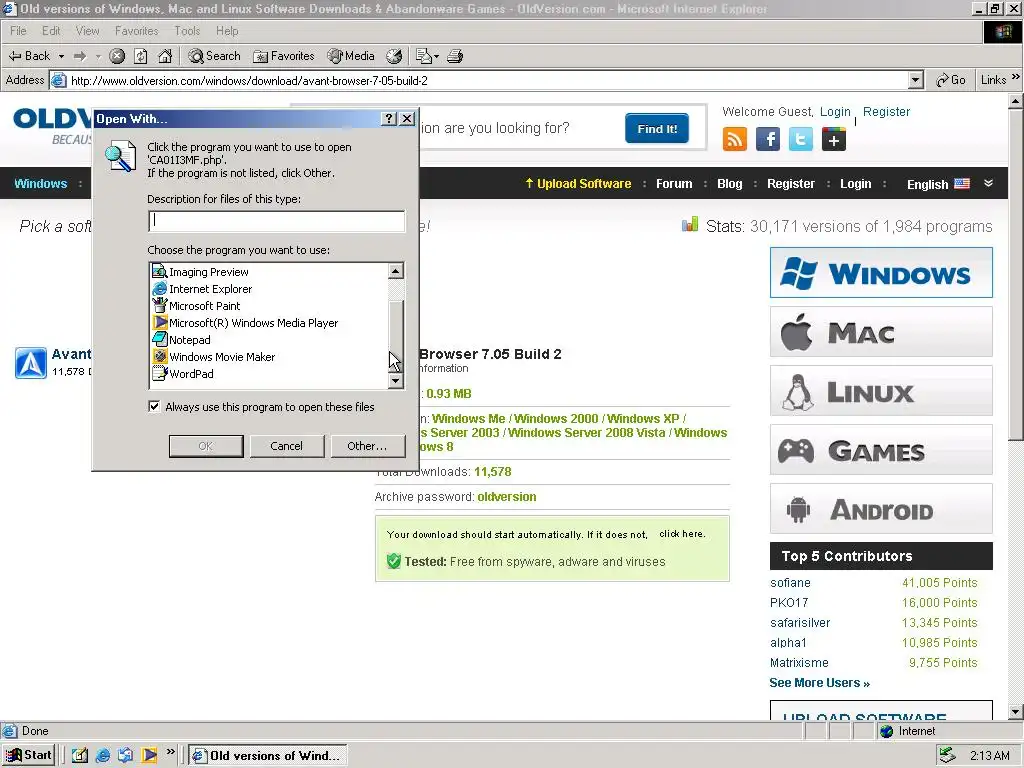The height and width of the screenshot is (768, 1024).
Task: Click the Forward arrow icon
Action: [x=80, y=56]
